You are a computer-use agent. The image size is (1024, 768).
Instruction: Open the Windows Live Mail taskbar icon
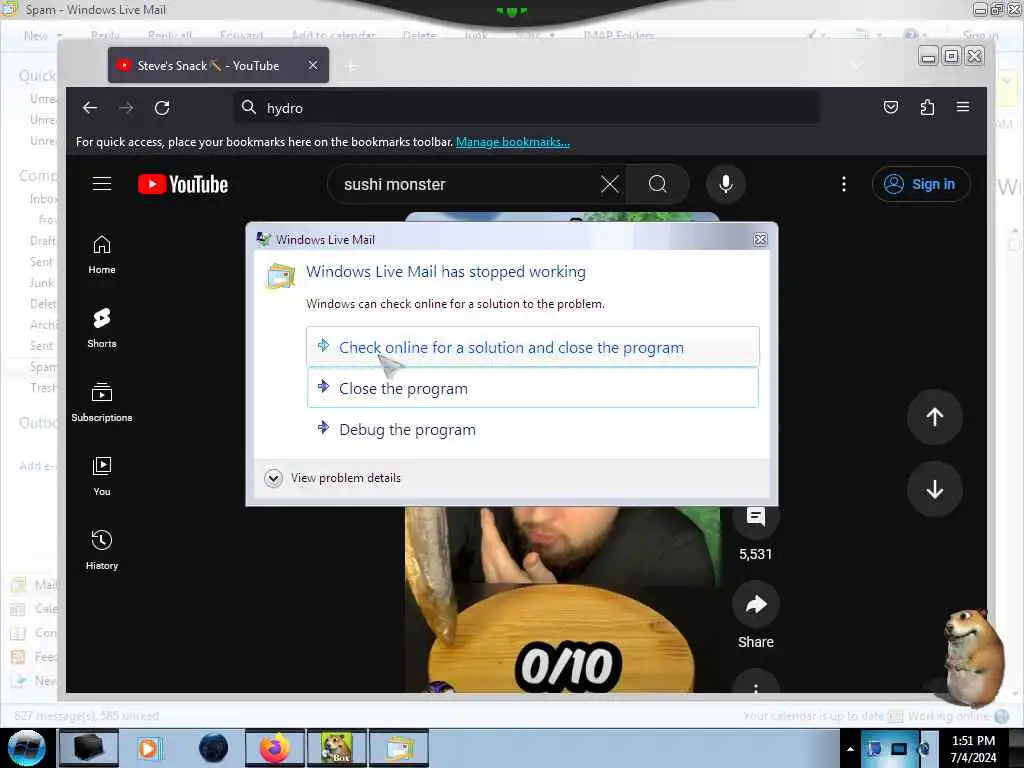click(399, 748)
